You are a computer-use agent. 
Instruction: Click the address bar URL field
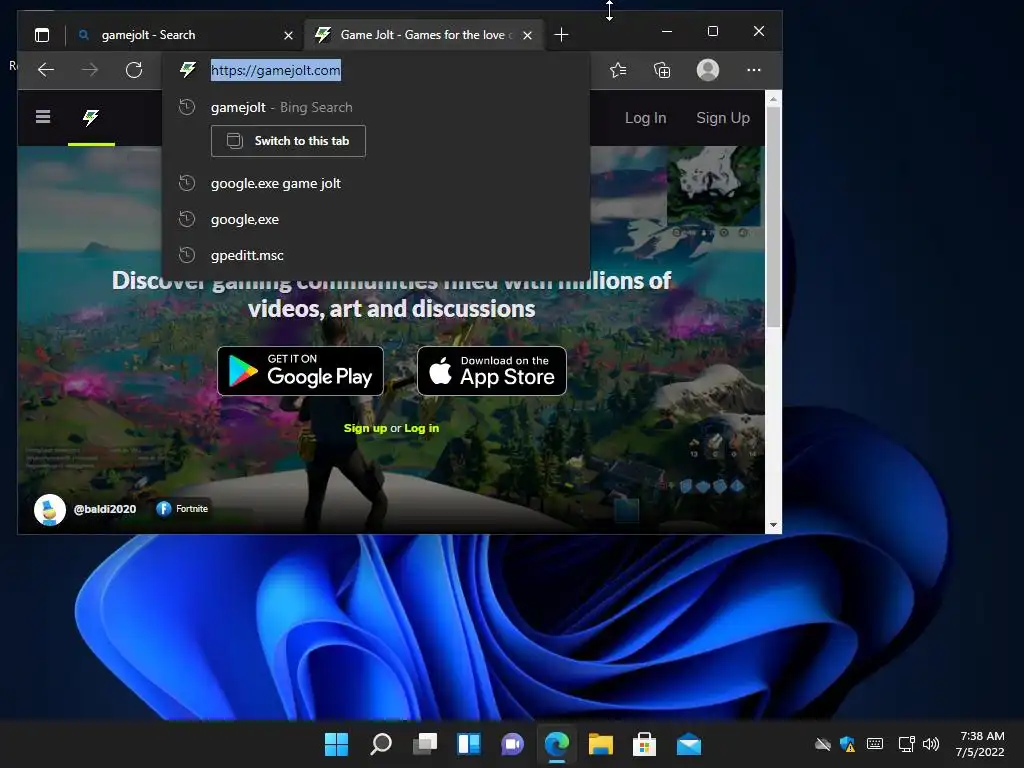coord(376,70)
